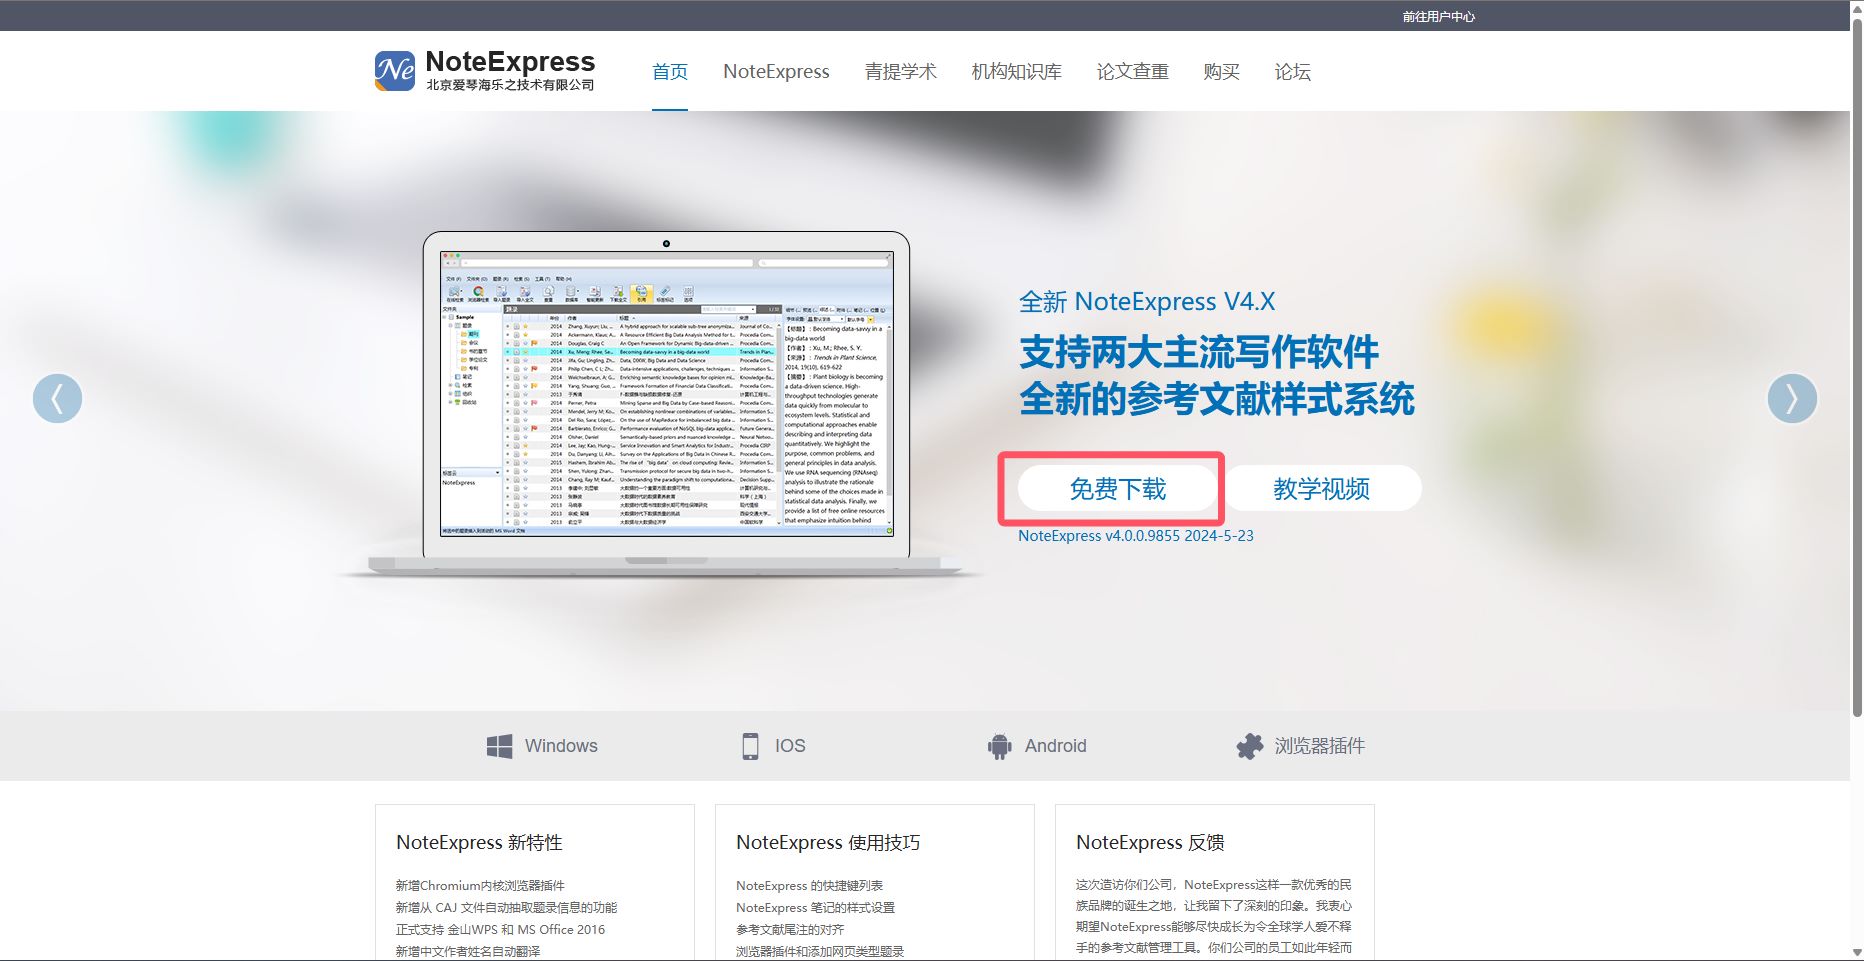The image size is (1864, 961).
Task: Select the Android platform label
Action: click(x=1055, y=746)
